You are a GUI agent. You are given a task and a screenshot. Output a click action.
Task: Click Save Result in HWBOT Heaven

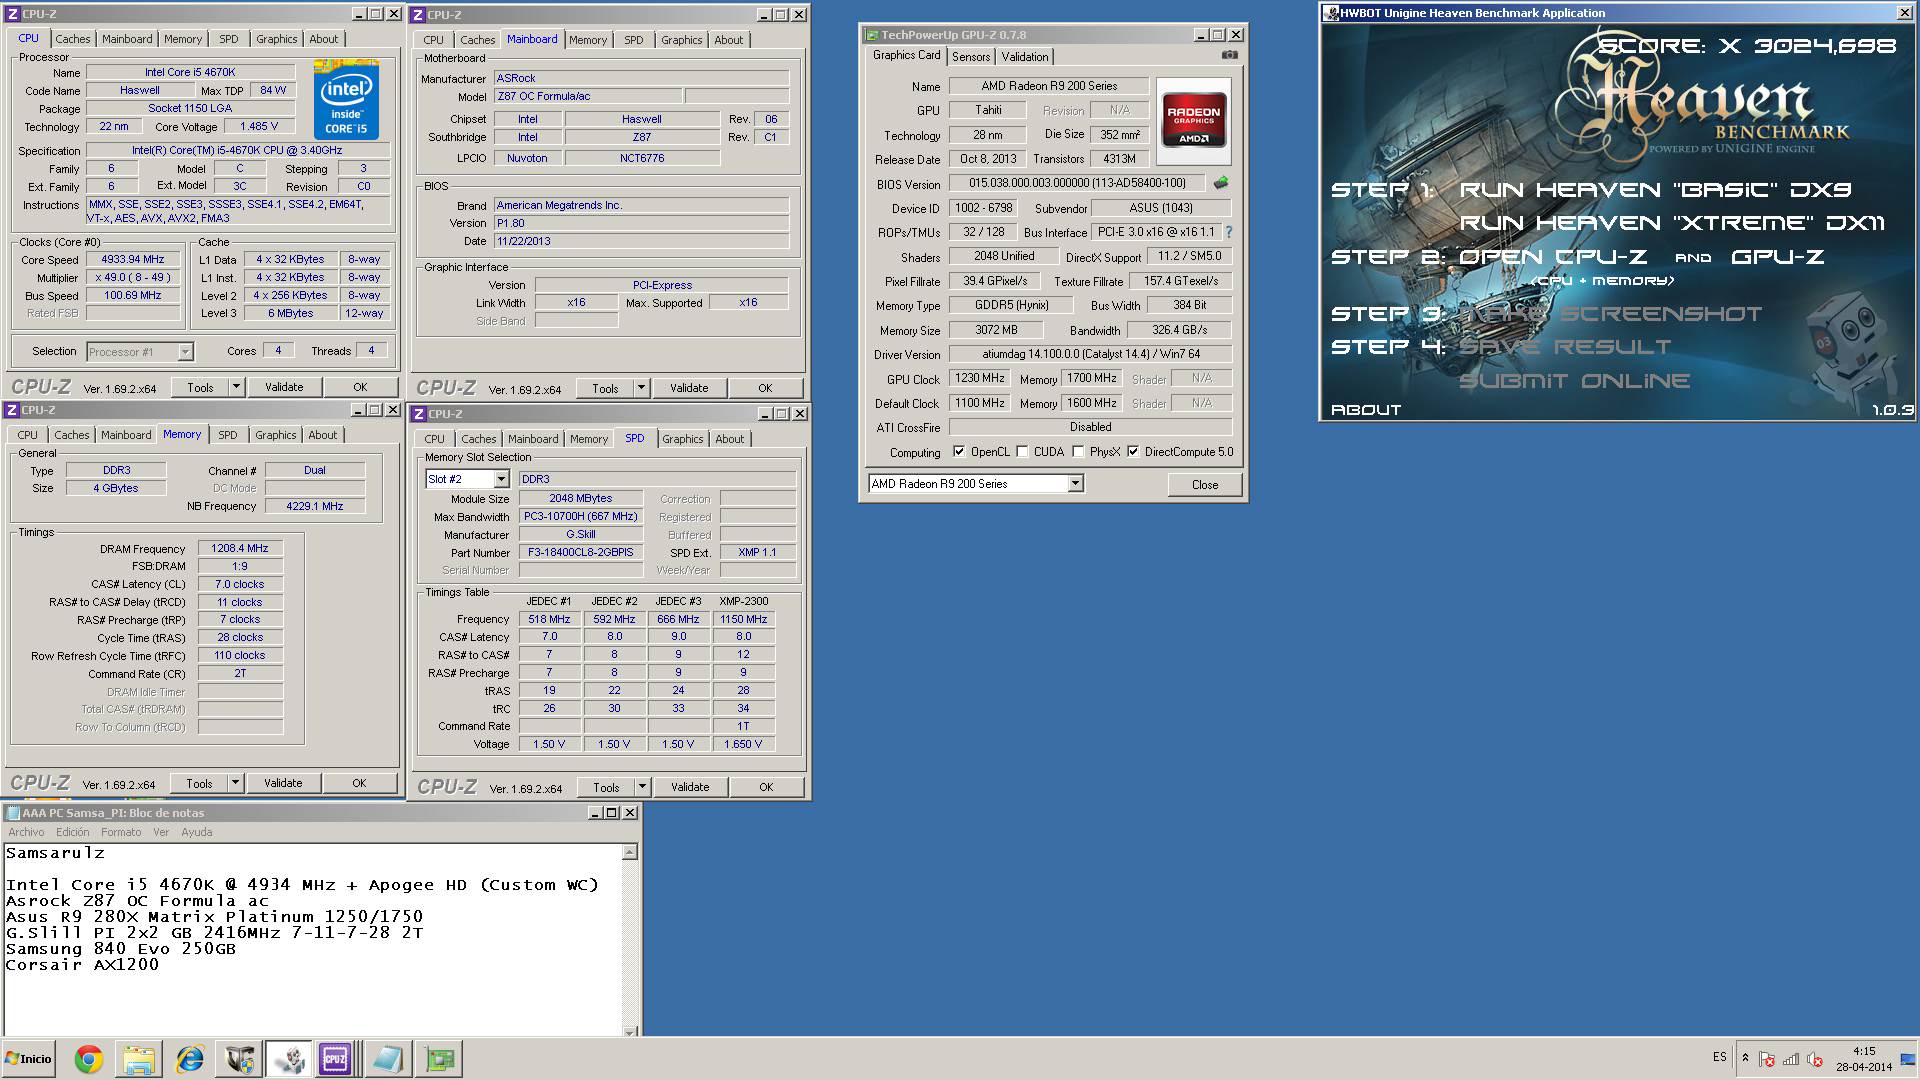coord(1565,347)
